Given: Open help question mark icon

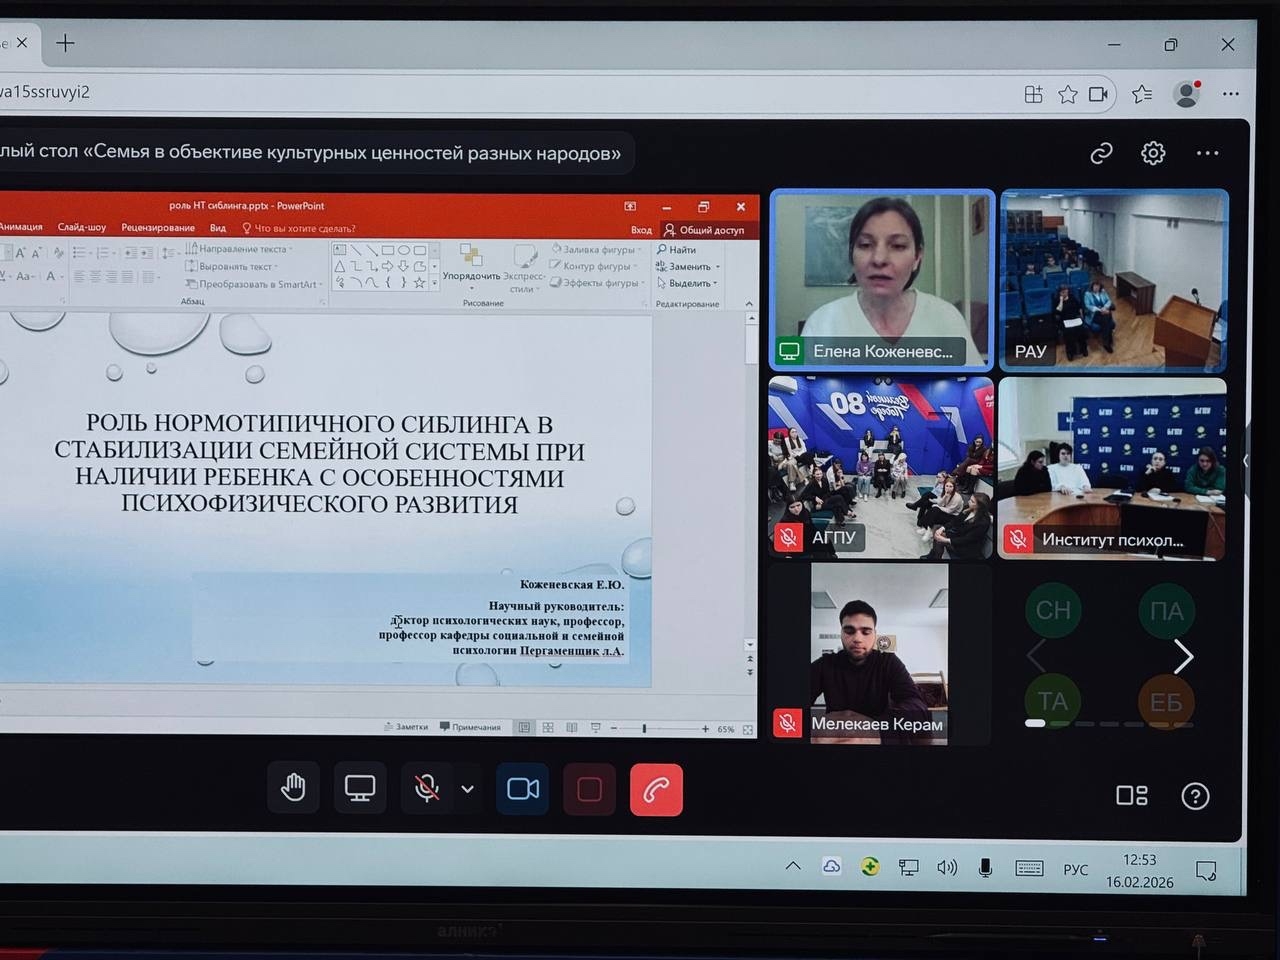Looking at the screenshot, I should click(1195, 796).
